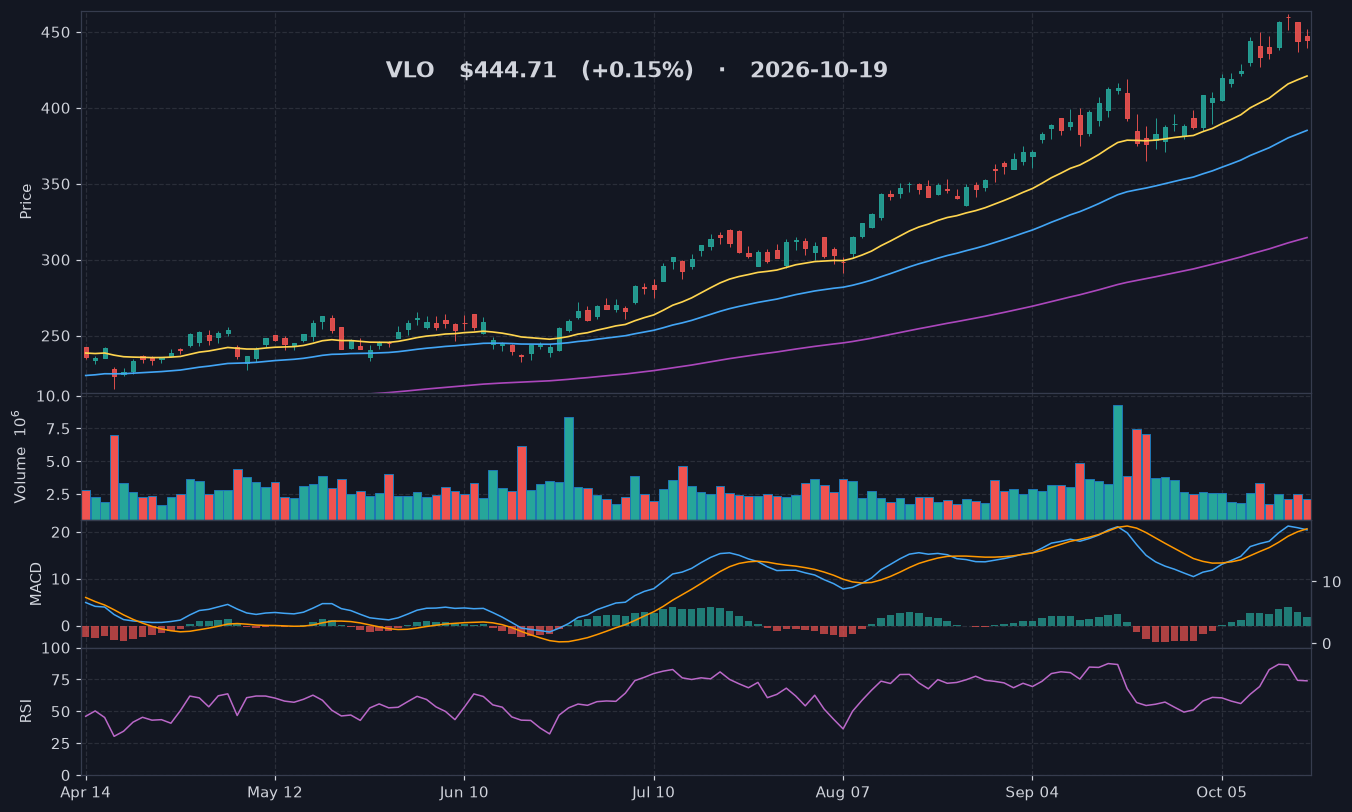Click the MACD axis label
Viewport: 1352px width, 812px height.
(x=36, y=583)
